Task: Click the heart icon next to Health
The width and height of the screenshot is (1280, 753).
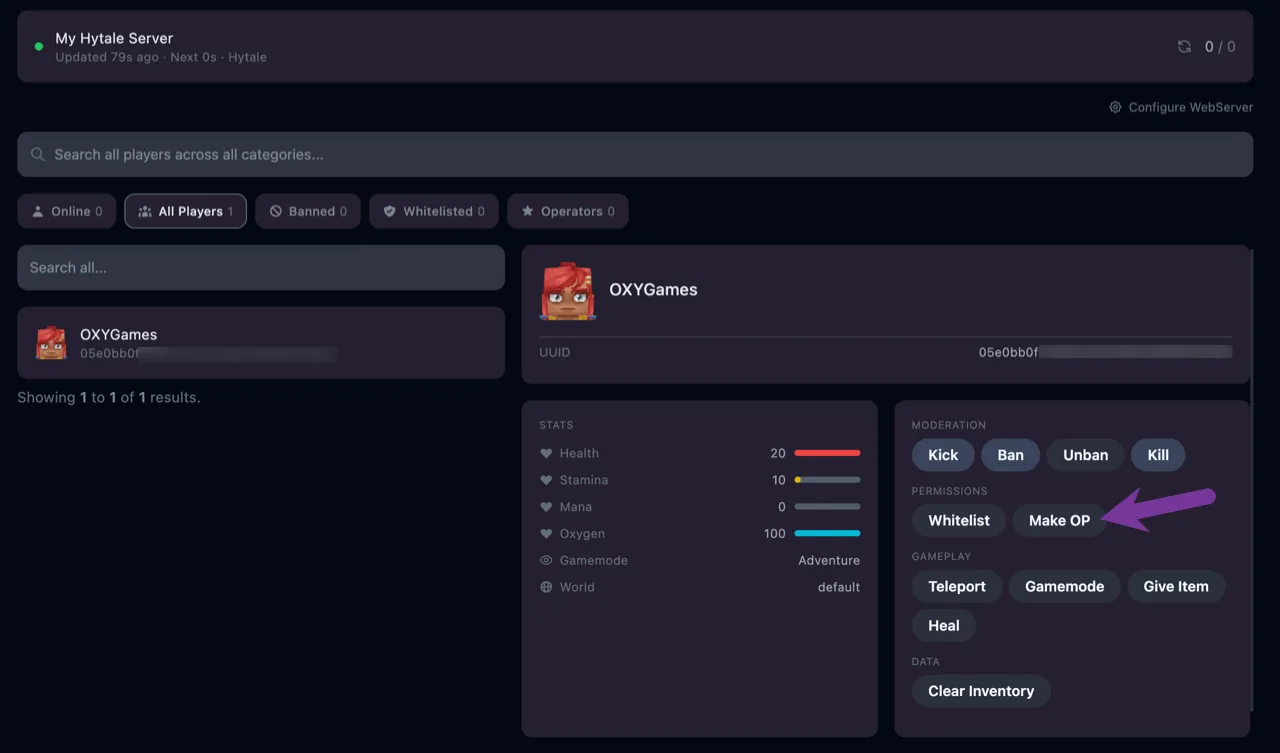Action: 546,453
